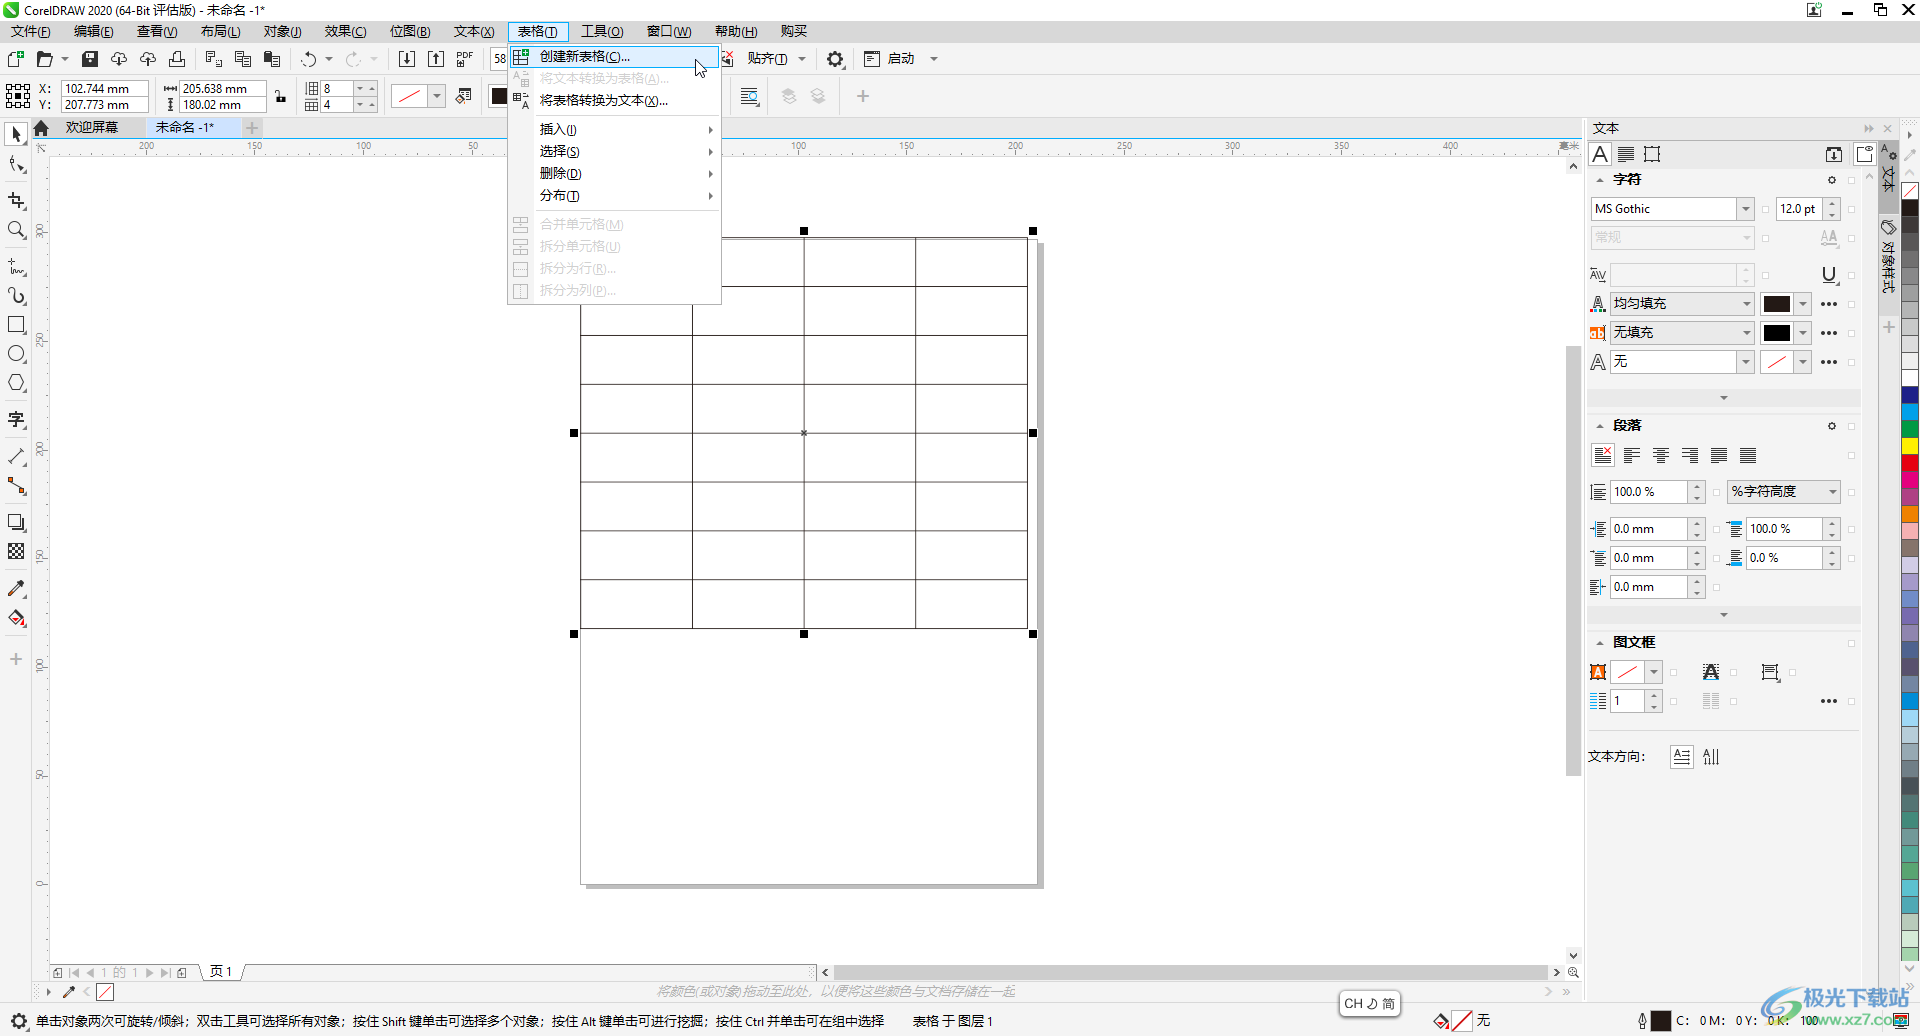Click the Save floppy disk icon

tap(90, 59)
